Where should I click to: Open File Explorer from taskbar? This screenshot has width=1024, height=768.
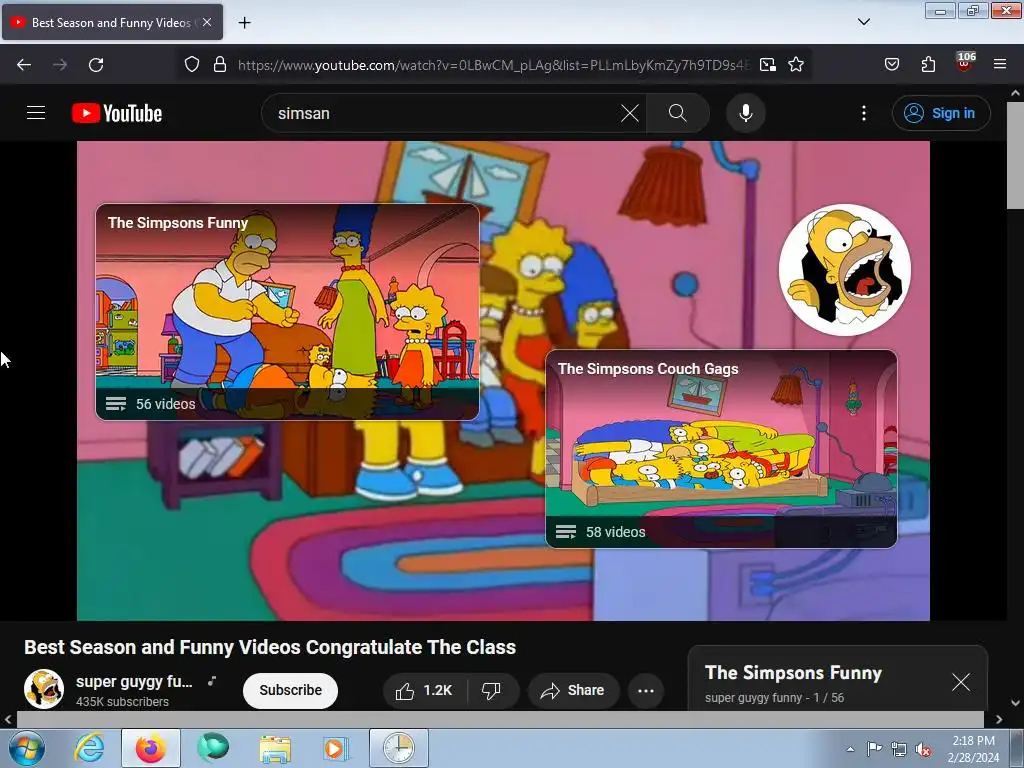pyautogui.click(x=275, y=748)
